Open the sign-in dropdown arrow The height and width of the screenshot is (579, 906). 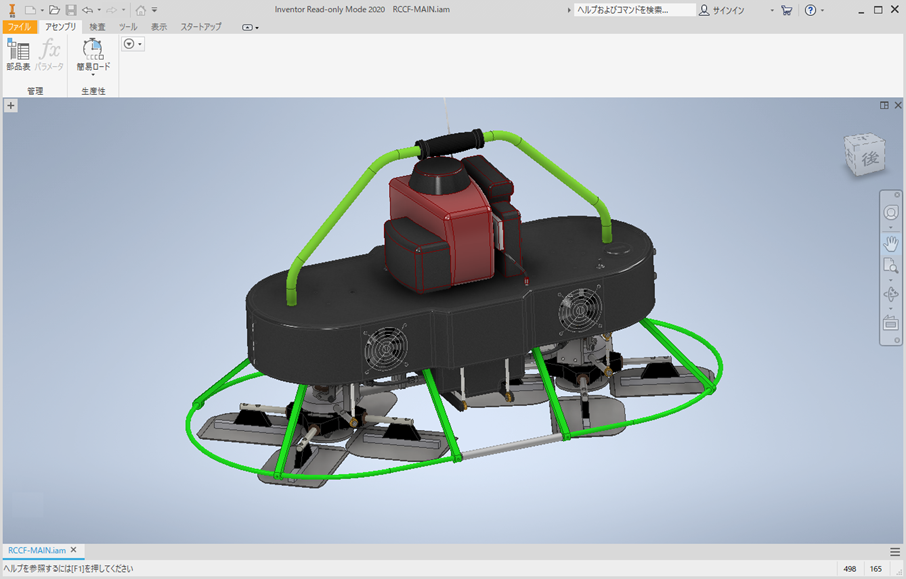pos(772,10)
